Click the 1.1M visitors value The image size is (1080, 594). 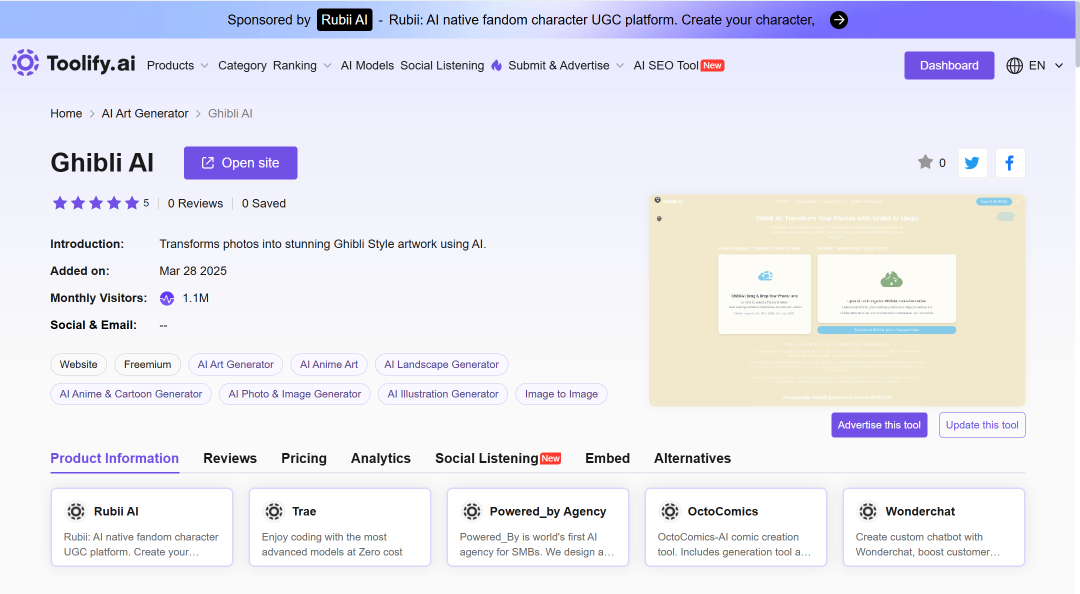(x=196, y=298)
